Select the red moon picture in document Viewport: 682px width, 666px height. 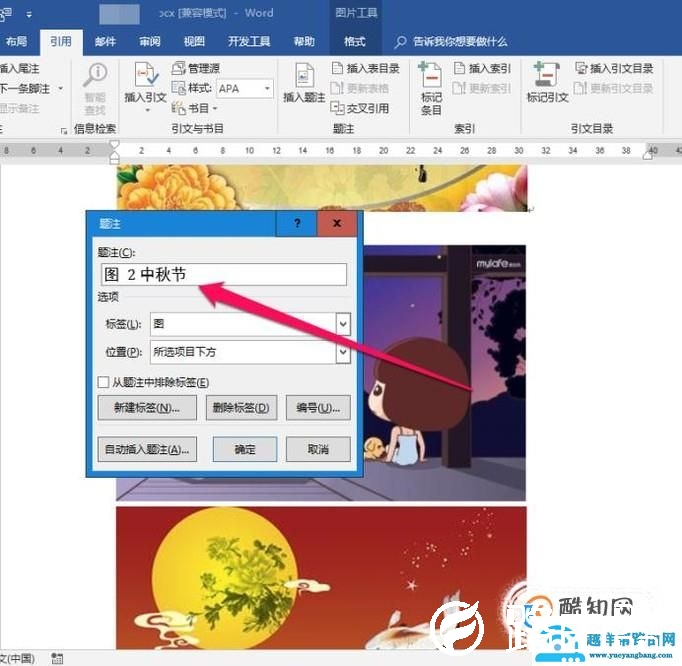point(321,578)
